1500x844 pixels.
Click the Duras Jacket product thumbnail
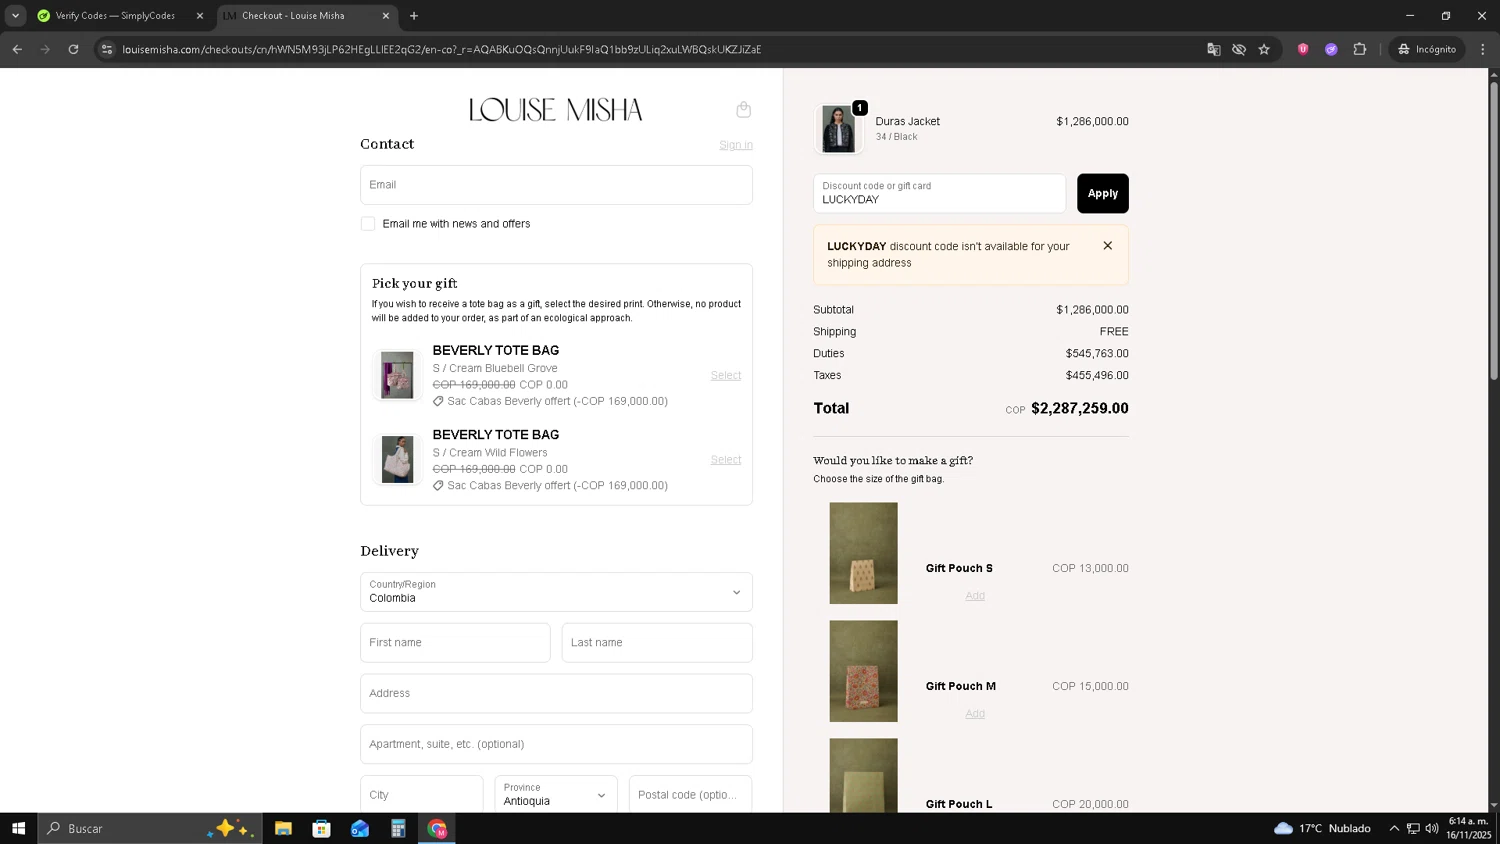[838, 129]
